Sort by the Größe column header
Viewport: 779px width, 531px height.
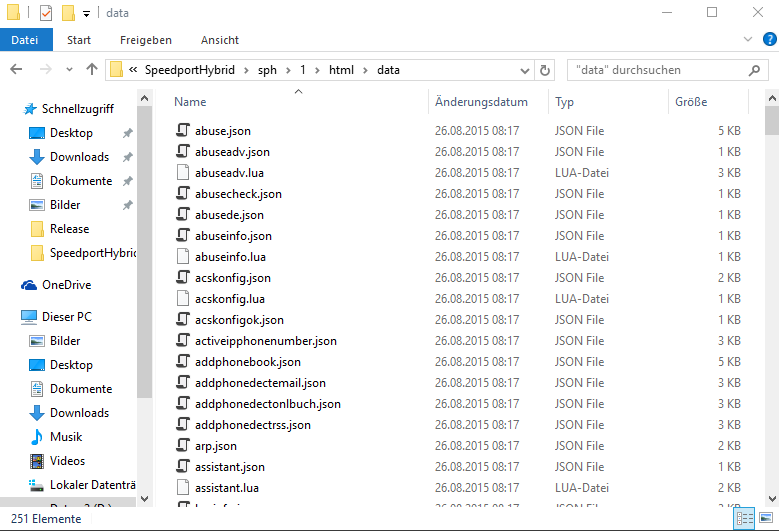691,102
